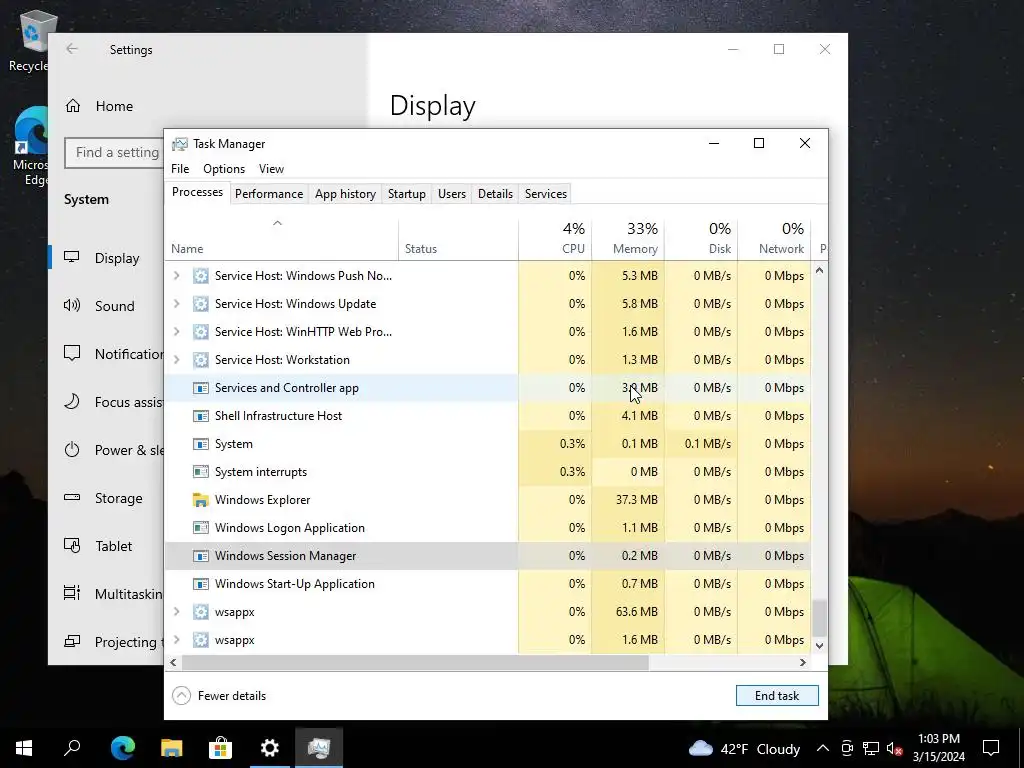Click the Tablet icon in Settings sidebar
The image size is (1024, 768).
click(x=72, y=545)
